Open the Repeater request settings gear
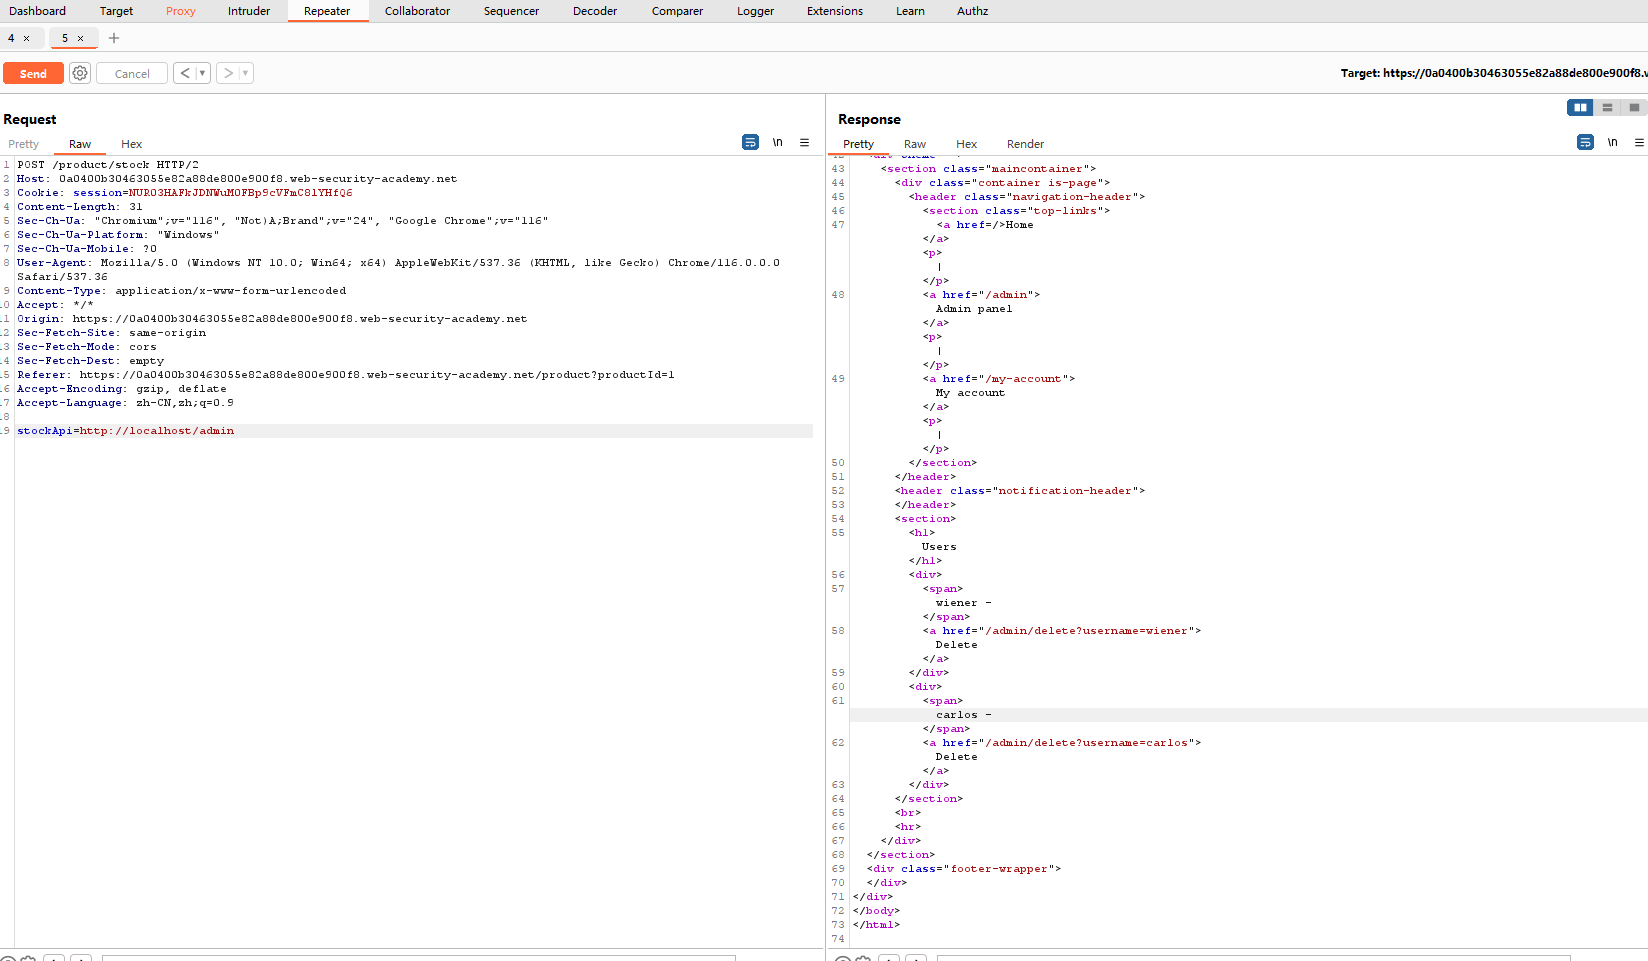The height and width of the screenshot is (961, 1648). click(x=80, y=73)
